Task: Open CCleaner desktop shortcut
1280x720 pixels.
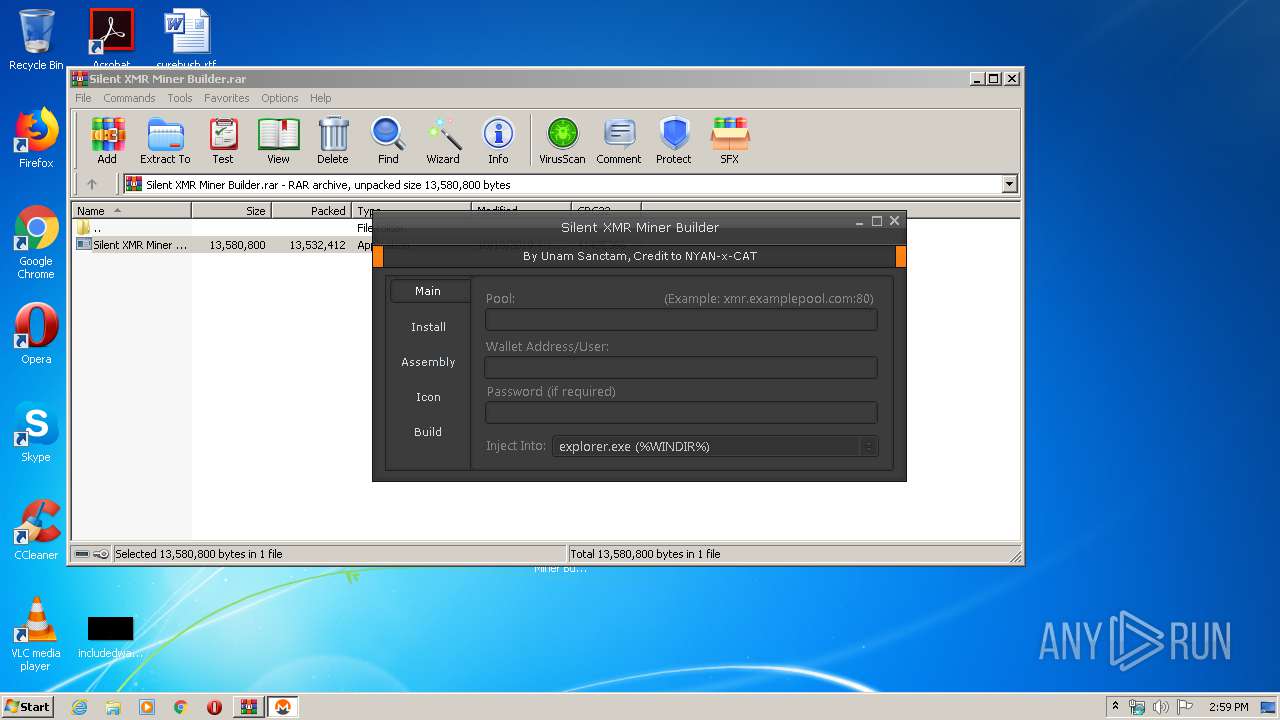Action: [x=36, y=530]
